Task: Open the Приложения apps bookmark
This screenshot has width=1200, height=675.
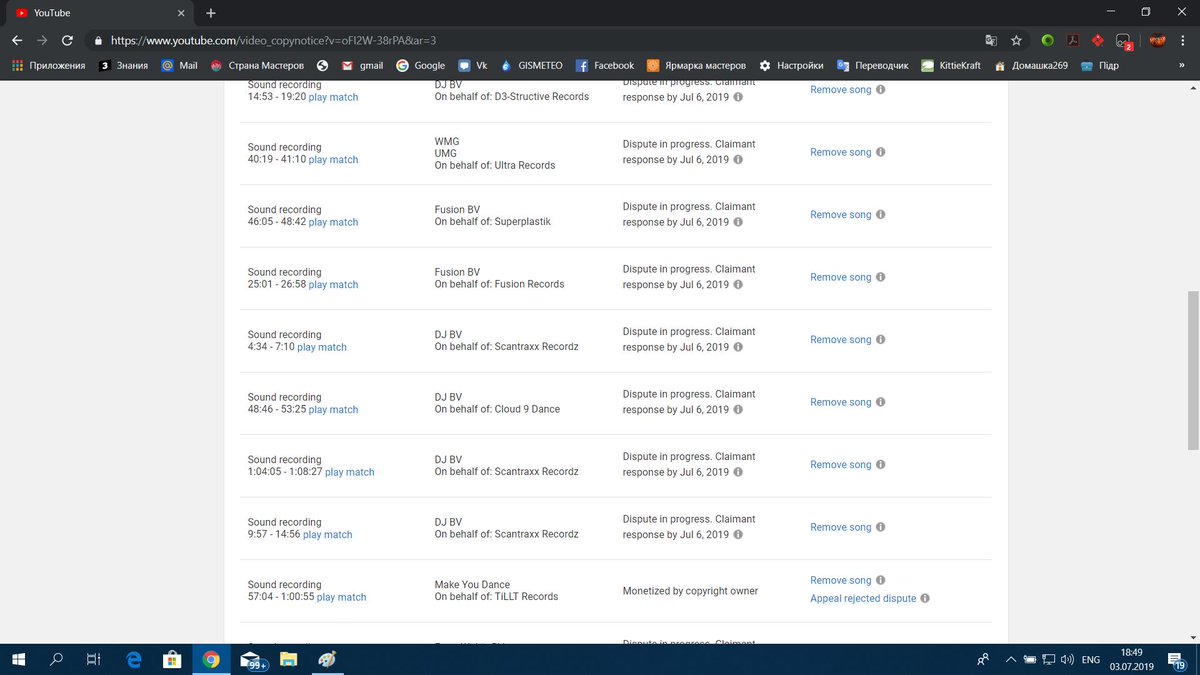Action: click(47, 65)
